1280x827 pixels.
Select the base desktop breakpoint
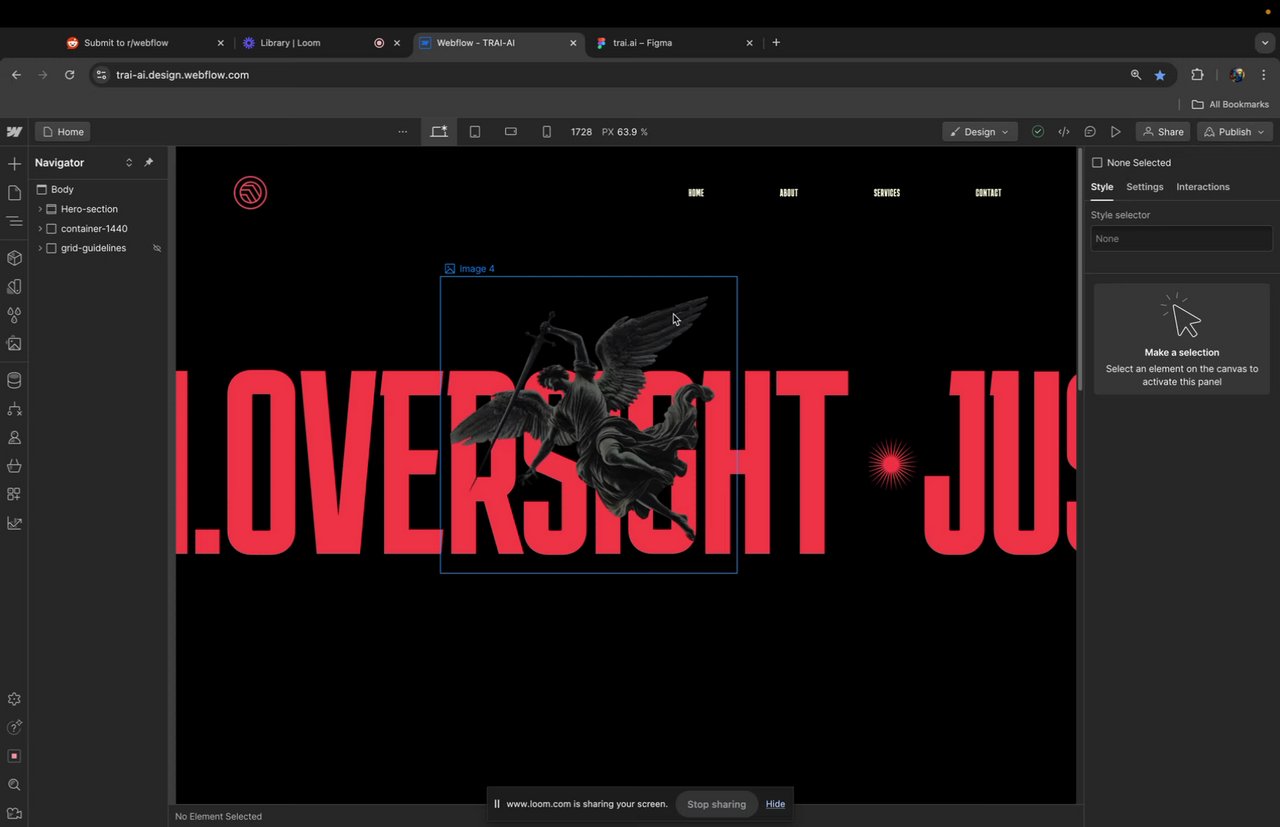pos(439,132)
